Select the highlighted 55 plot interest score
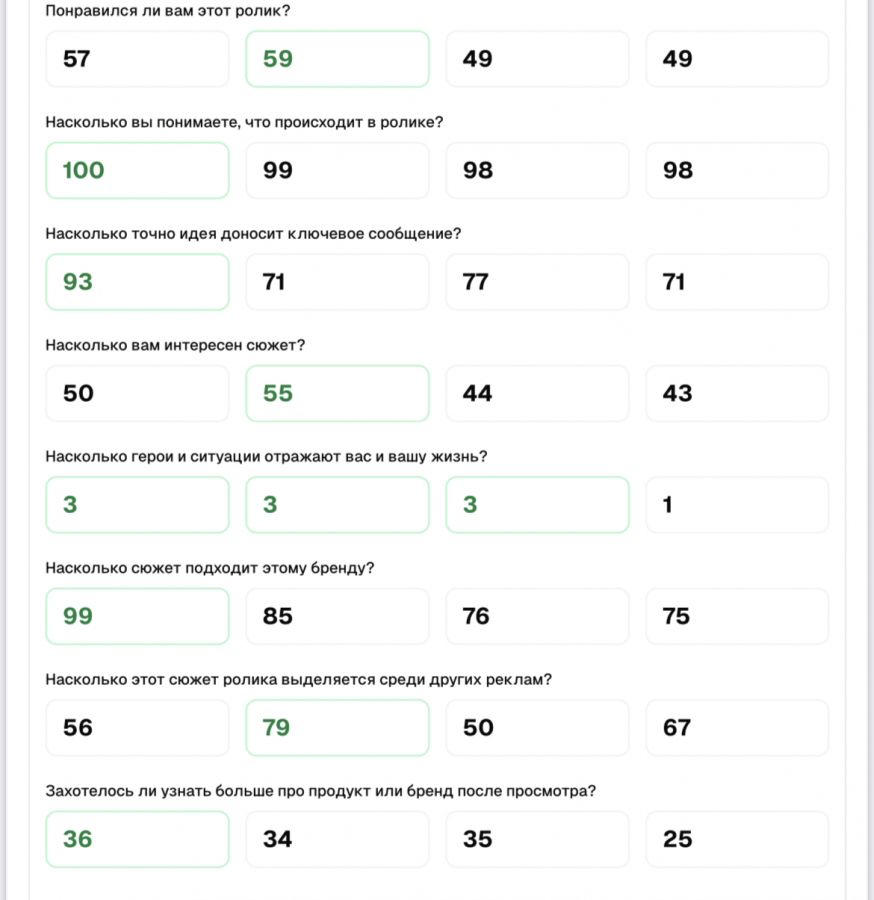The image size is (874, 900). [337, 393]
